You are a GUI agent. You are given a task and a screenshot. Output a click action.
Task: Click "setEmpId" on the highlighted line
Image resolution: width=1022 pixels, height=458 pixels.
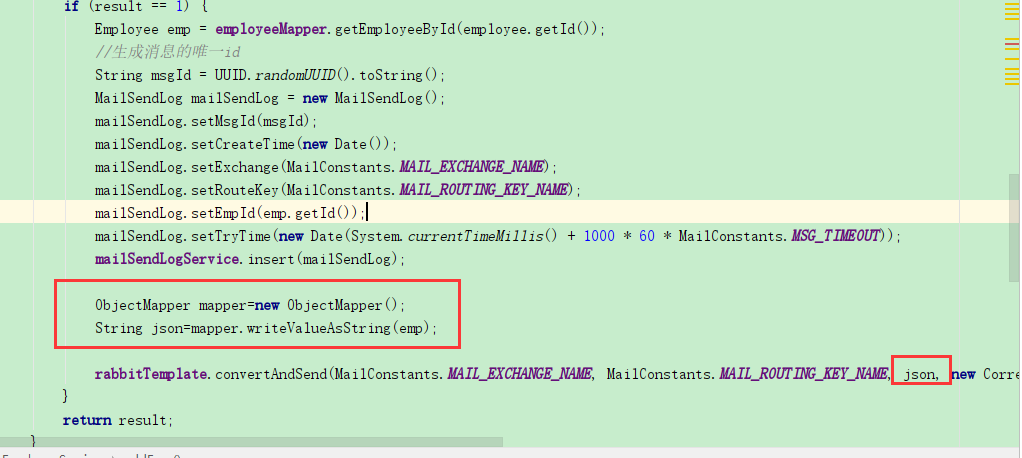click(224, 213)
